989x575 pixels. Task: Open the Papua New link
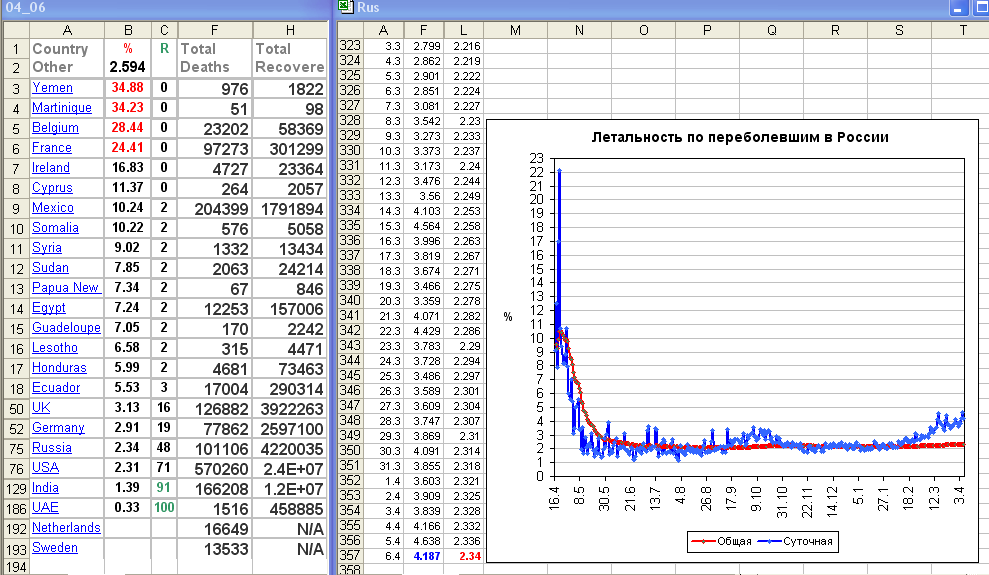point(65,288)
